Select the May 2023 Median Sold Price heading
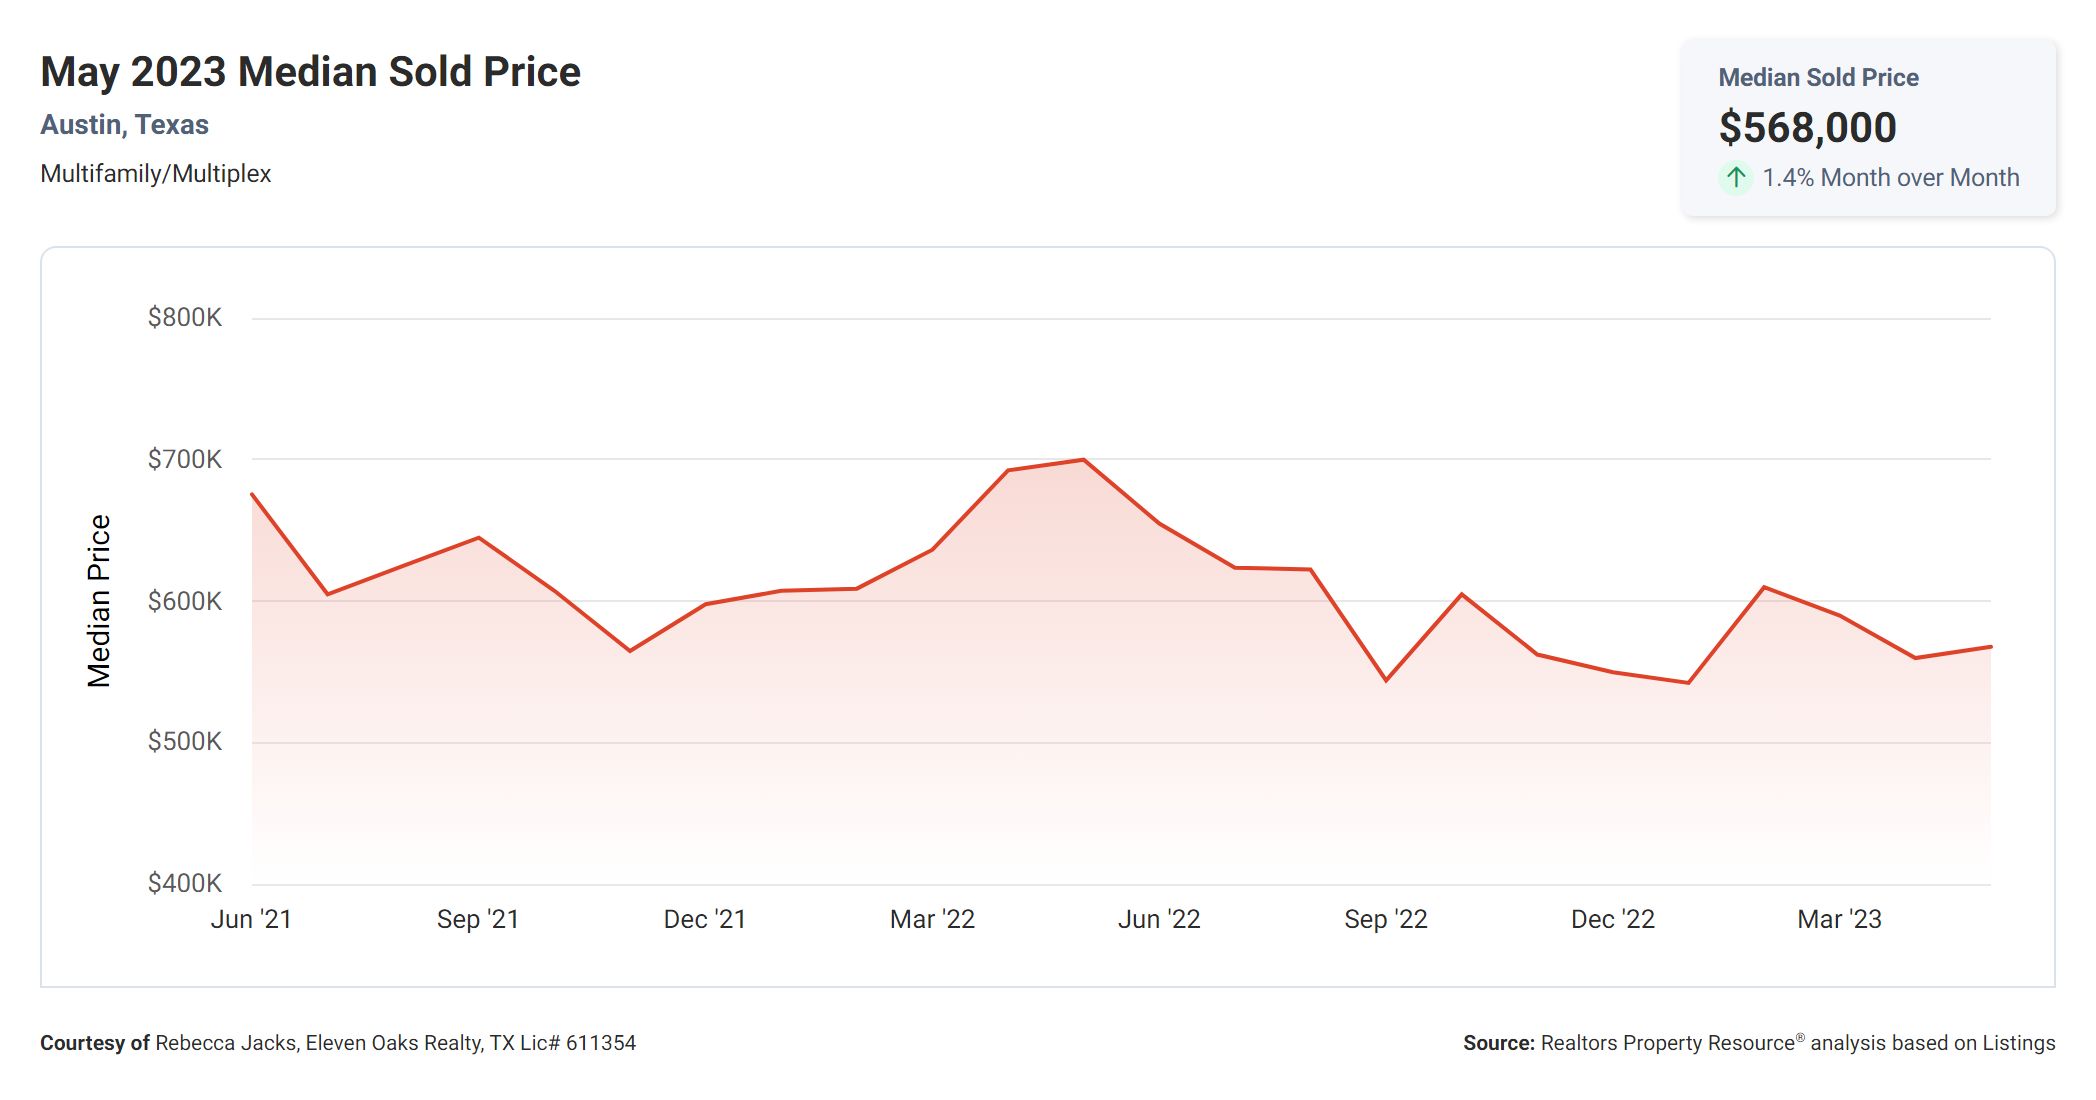The height and width of the screenshot is (1100, 2096). point(310,72)
